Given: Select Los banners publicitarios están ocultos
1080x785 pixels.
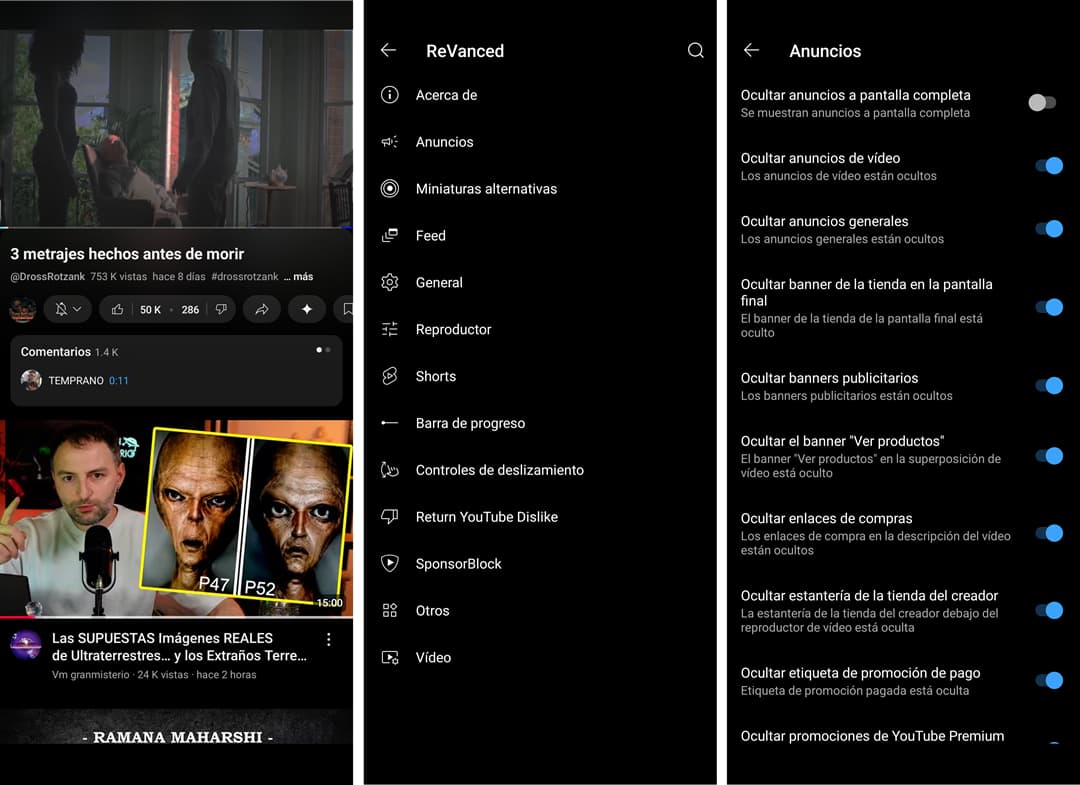Looking at the screenshot, I should click(x=847, y=396).
